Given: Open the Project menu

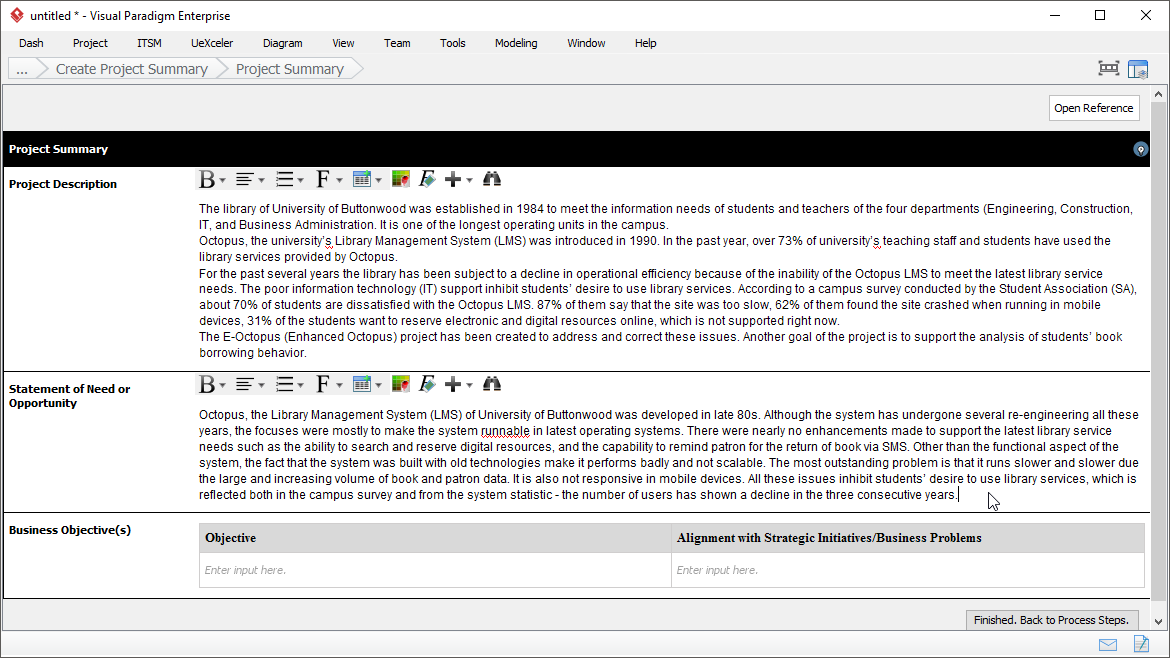Looking at the screenshot, I should 90,43.
